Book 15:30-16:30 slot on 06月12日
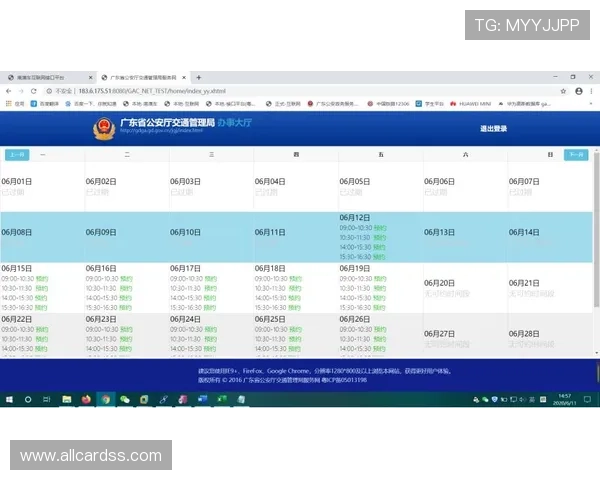The width and height of the screenshot is (600, 480). [379, 257]
